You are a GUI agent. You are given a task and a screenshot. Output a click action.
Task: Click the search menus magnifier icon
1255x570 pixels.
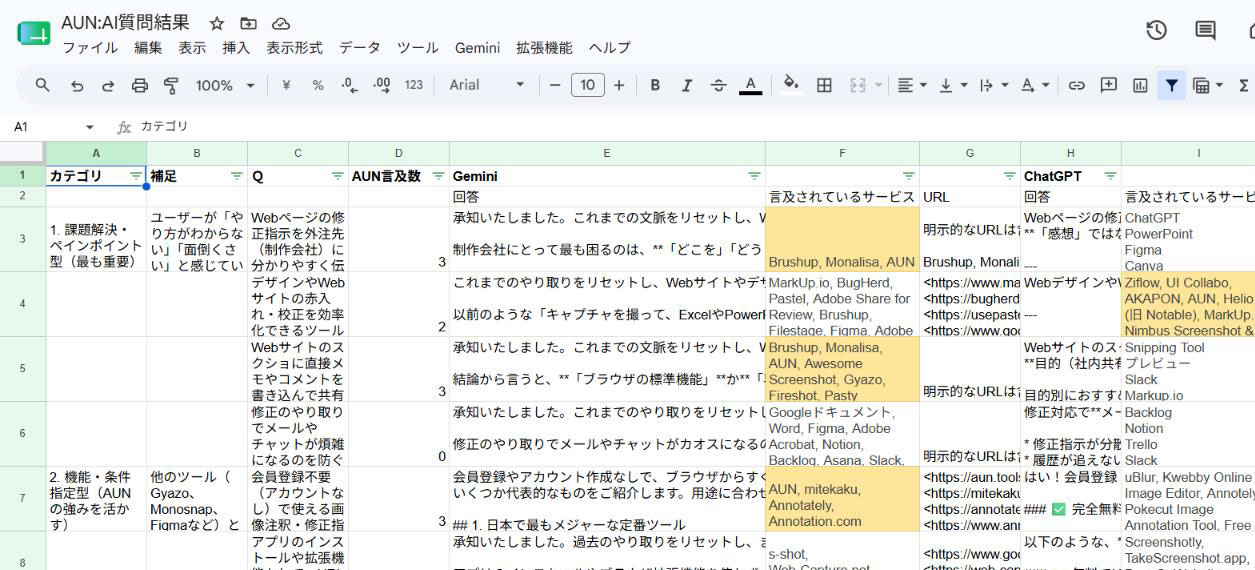click(42, 85)
